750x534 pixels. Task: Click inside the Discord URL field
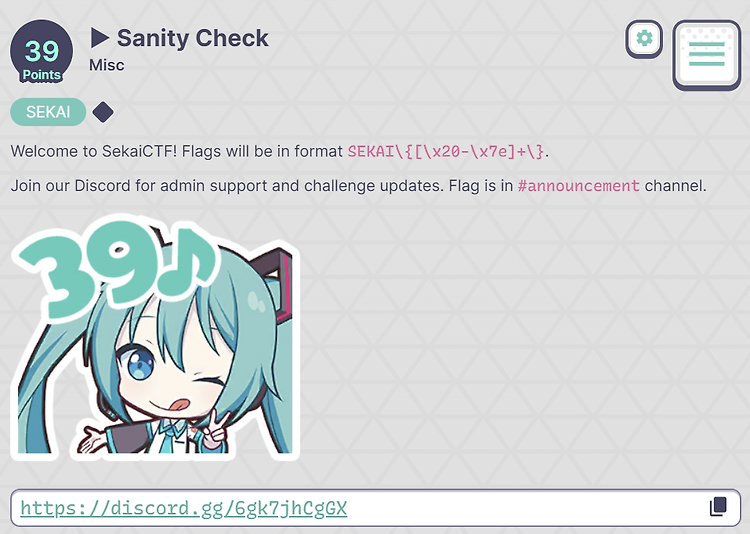[x=375, y=507]
